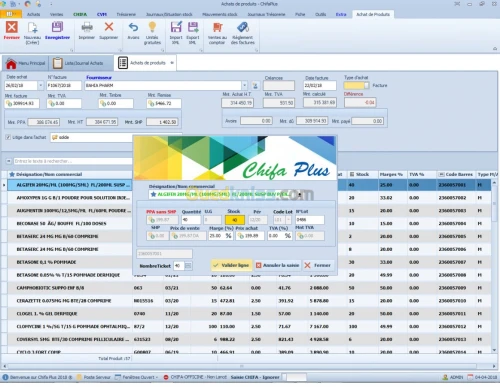Click the NombreTicket calculator button
500x387 pixels.
pyautogui.click(x=188, y=266)
